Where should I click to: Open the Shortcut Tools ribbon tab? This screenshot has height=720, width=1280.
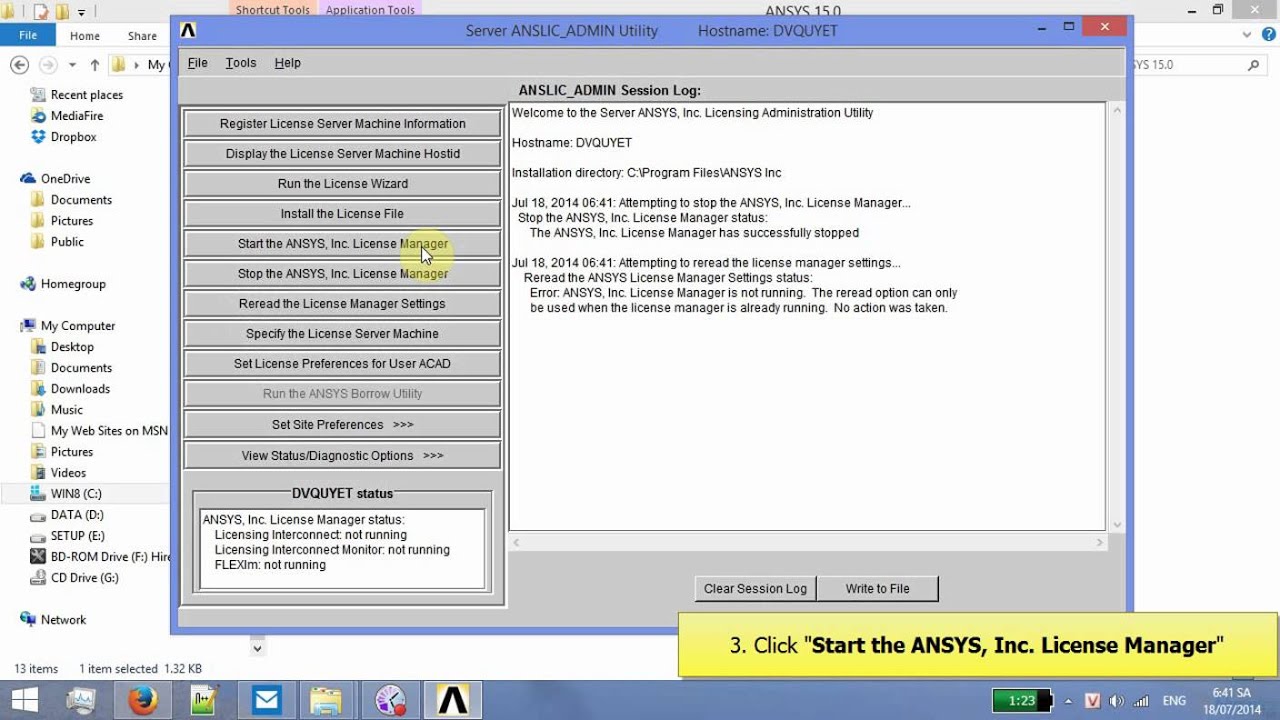pos(272,10)
